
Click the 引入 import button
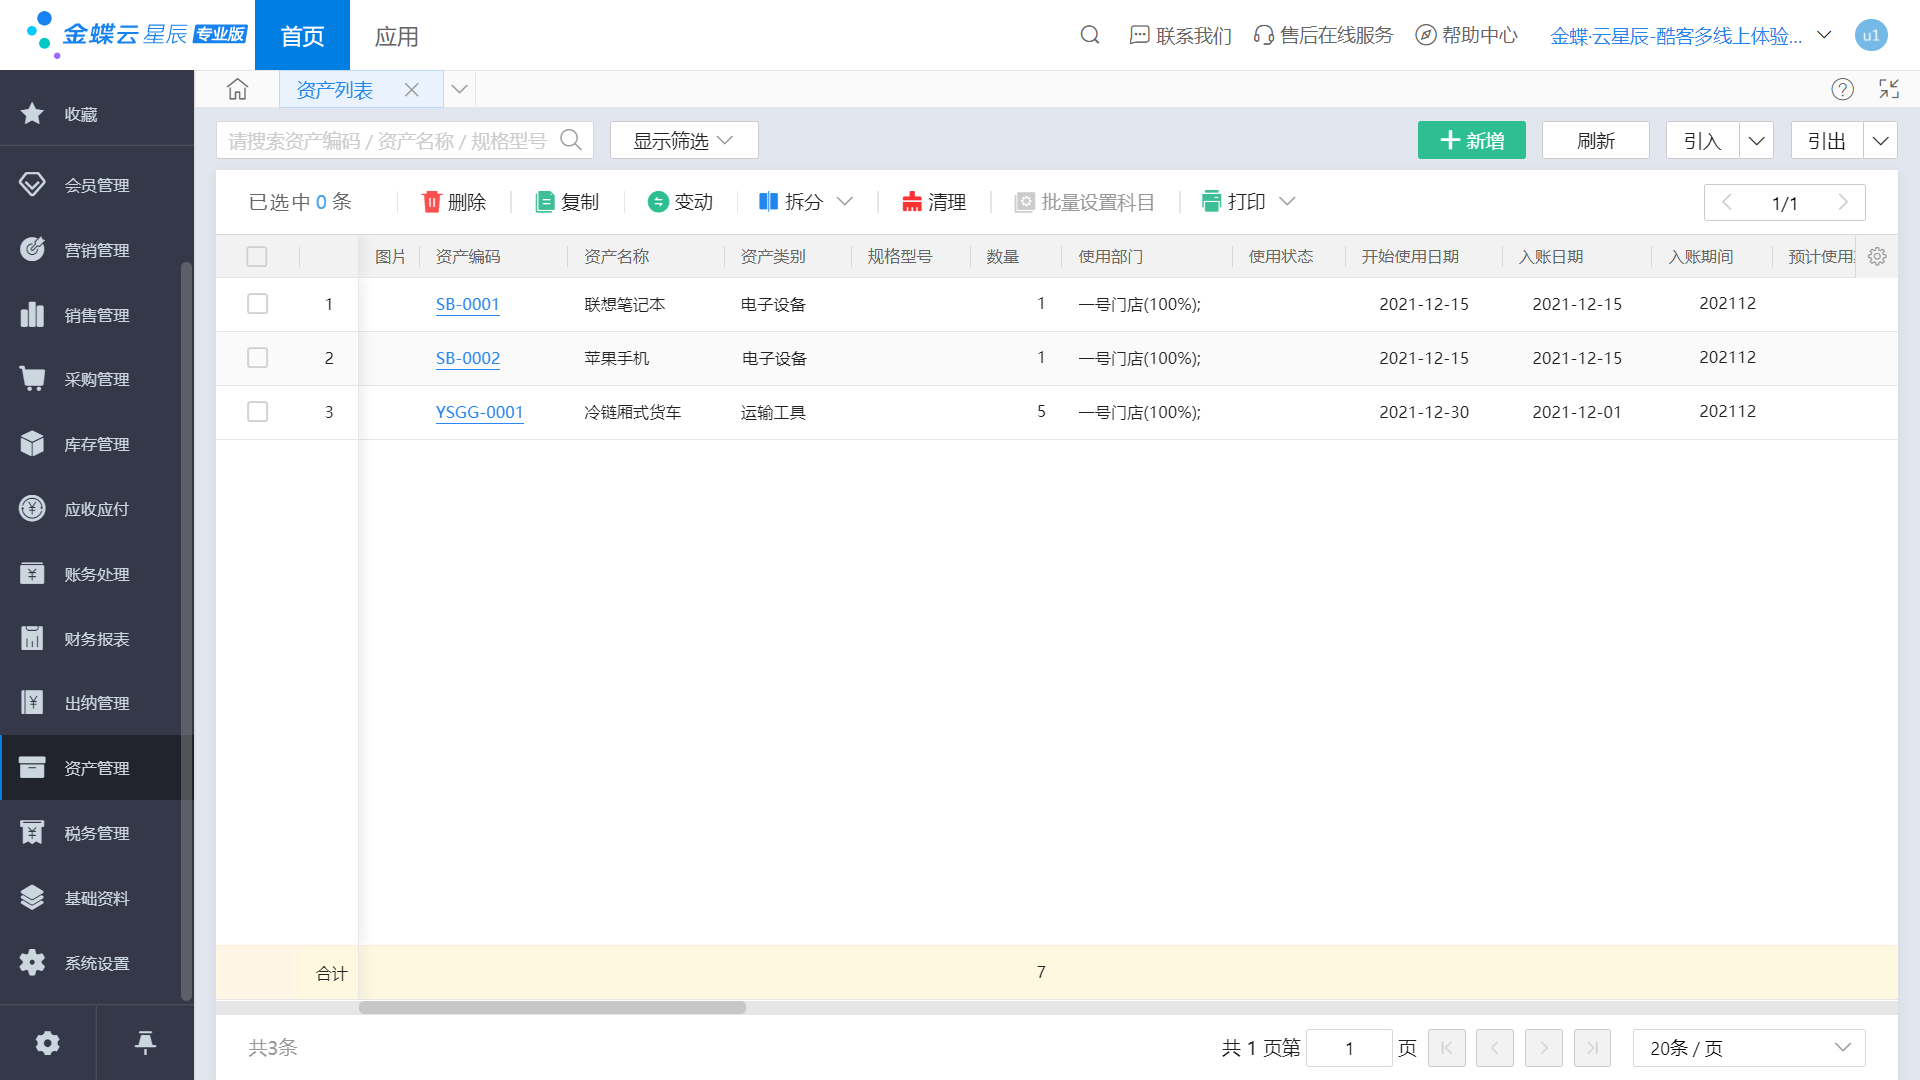point(1702,140)
